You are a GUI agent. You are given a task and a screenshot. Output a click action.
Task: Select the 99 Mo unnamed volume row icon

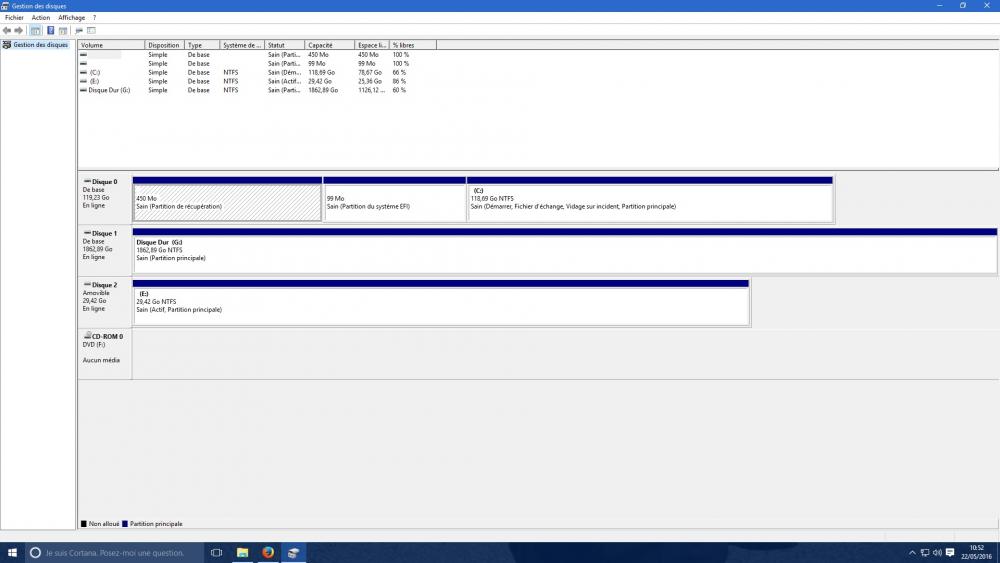83,64
